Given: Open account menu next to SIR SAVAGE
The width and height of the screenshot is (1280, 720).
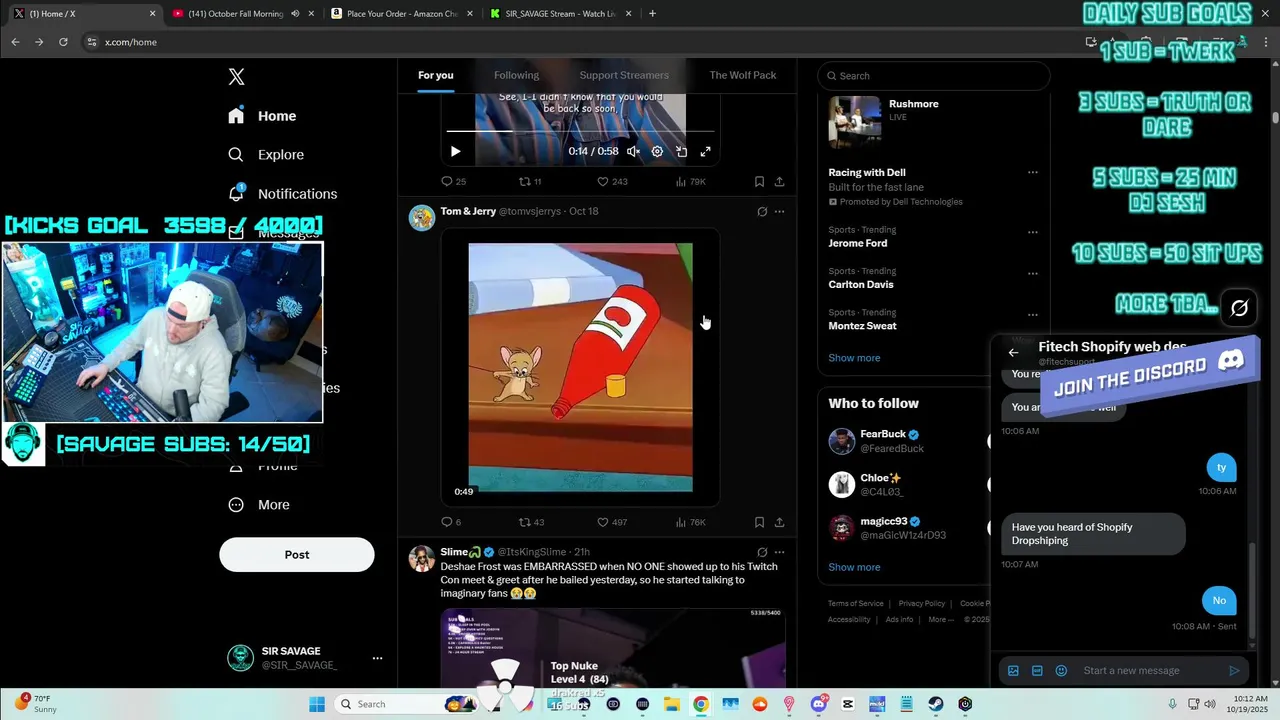Looking at the screenshot, I should tap(377, 658).
